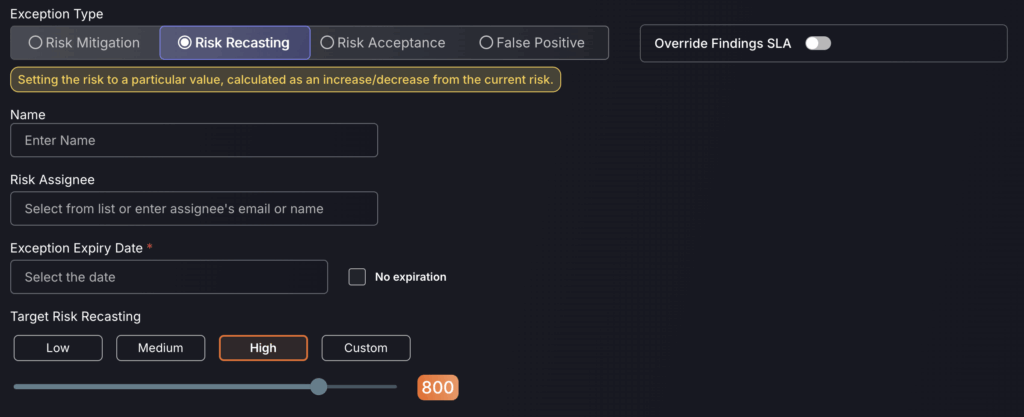Click the High risk recasting button
This screenshot has width=1024, height=417.
[x=263, y=348]
